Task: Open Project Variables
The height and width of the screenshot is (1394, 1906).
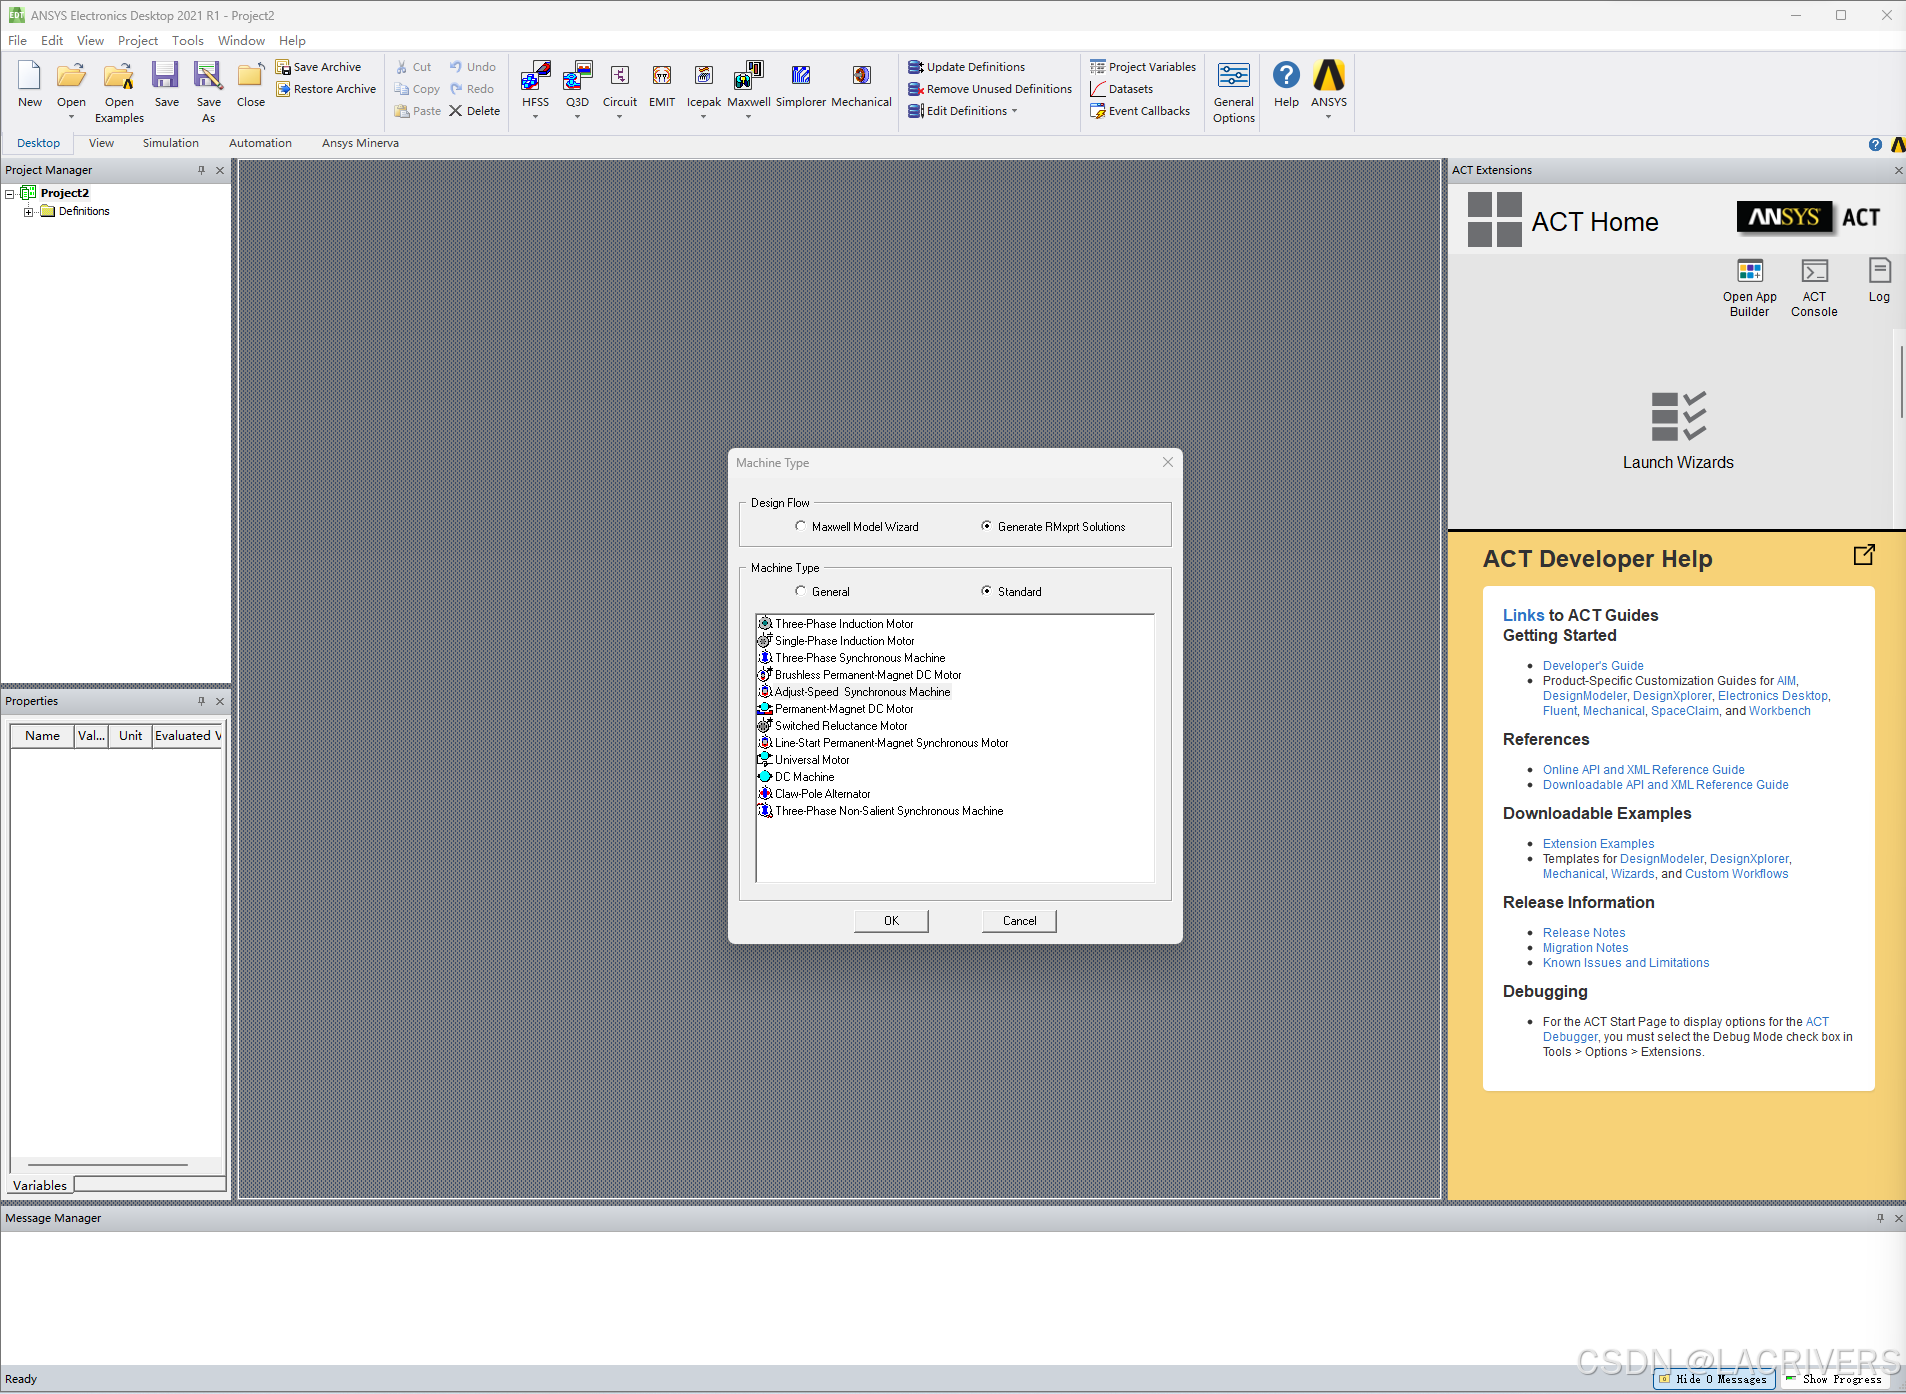Action: (1142, 67)
